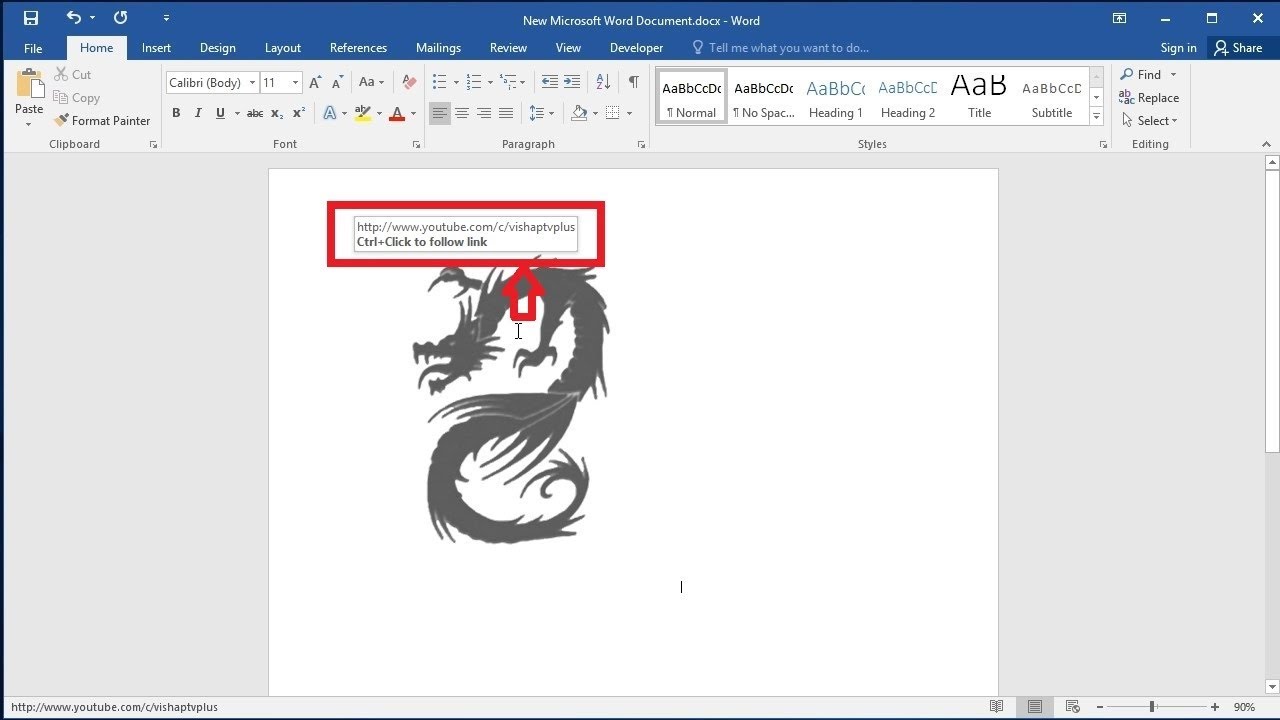Image resolution: width=1280 pixels, height=720 pixels.
Task: Apply text effects and typography
Action: 330,114
